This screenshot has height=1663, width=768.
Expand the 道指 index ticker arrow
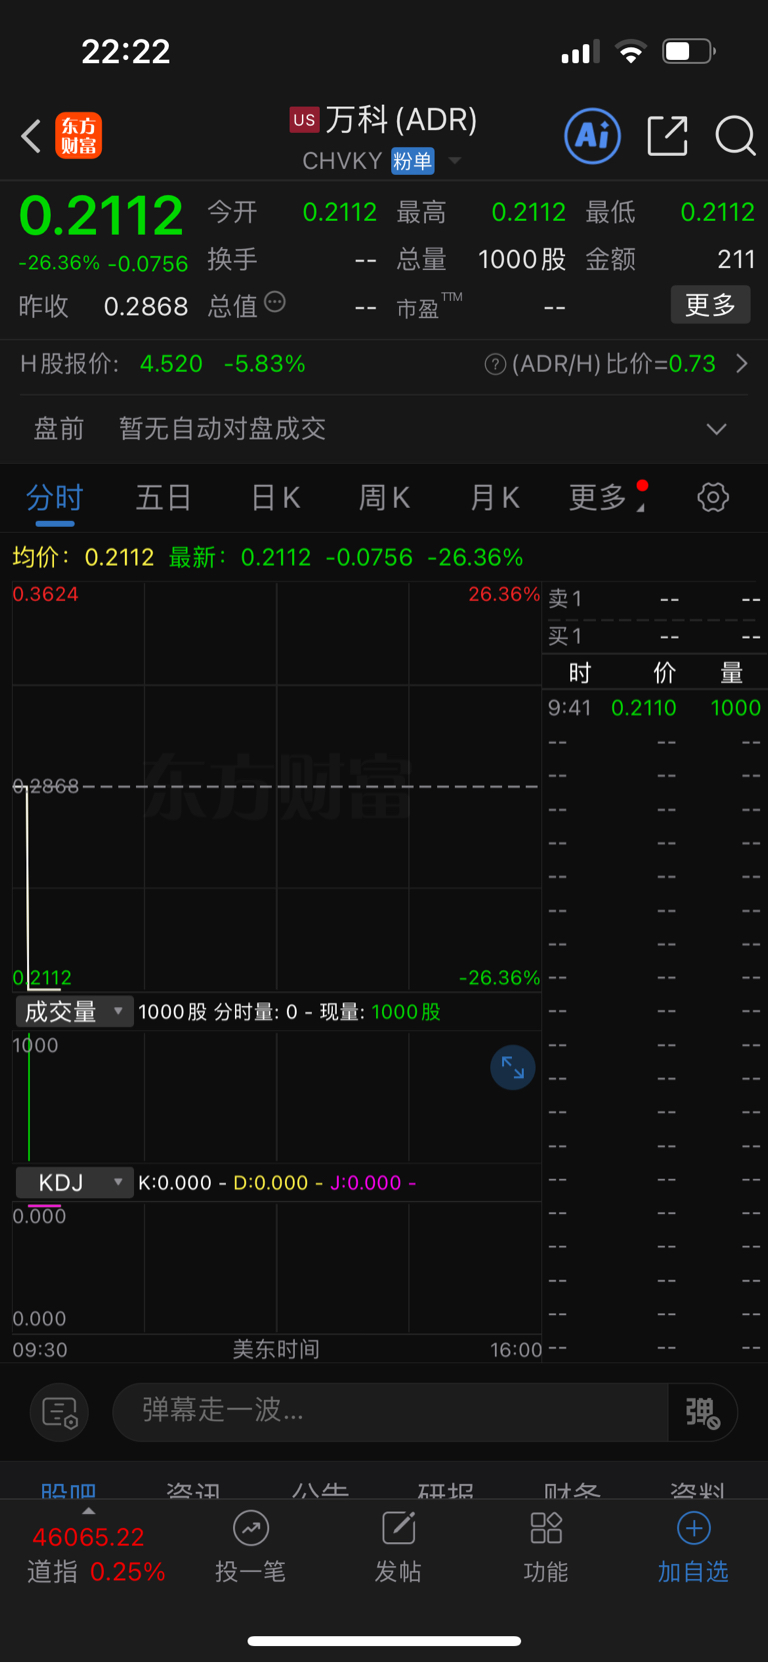coord(89,1511)
